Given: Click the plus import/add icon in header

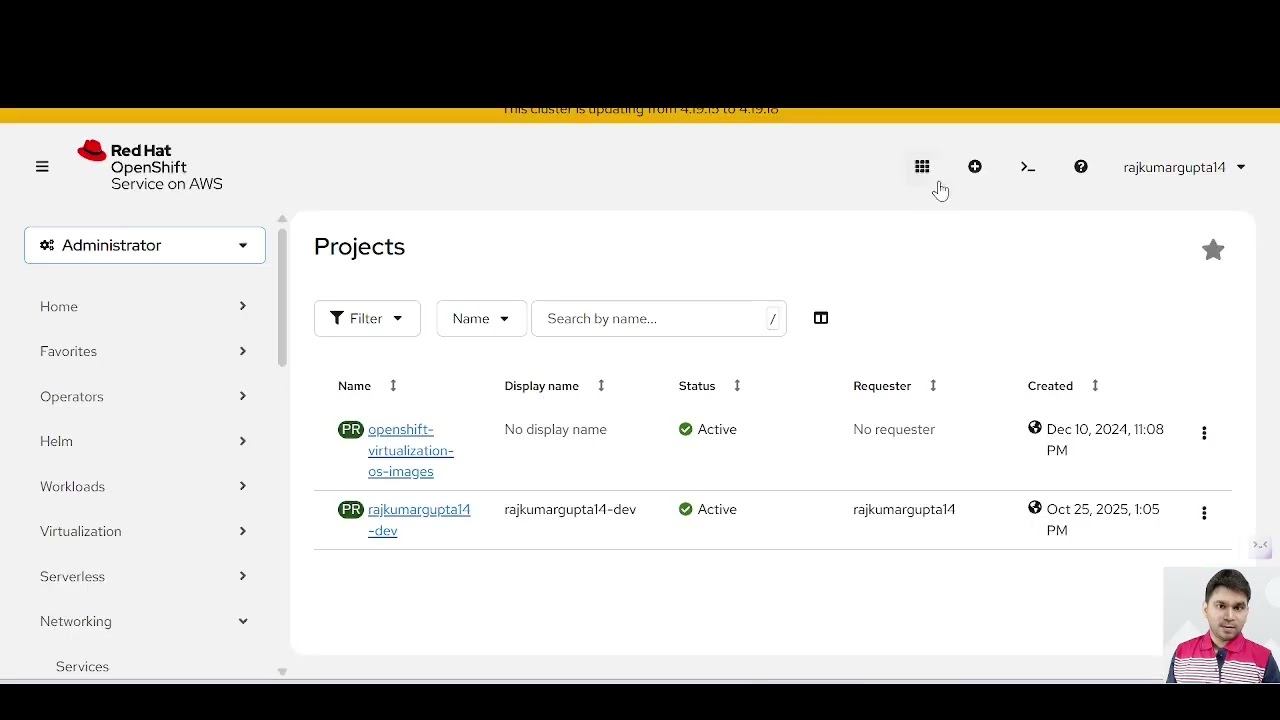Looking at the screenshot, I should (x=975, y=167).
